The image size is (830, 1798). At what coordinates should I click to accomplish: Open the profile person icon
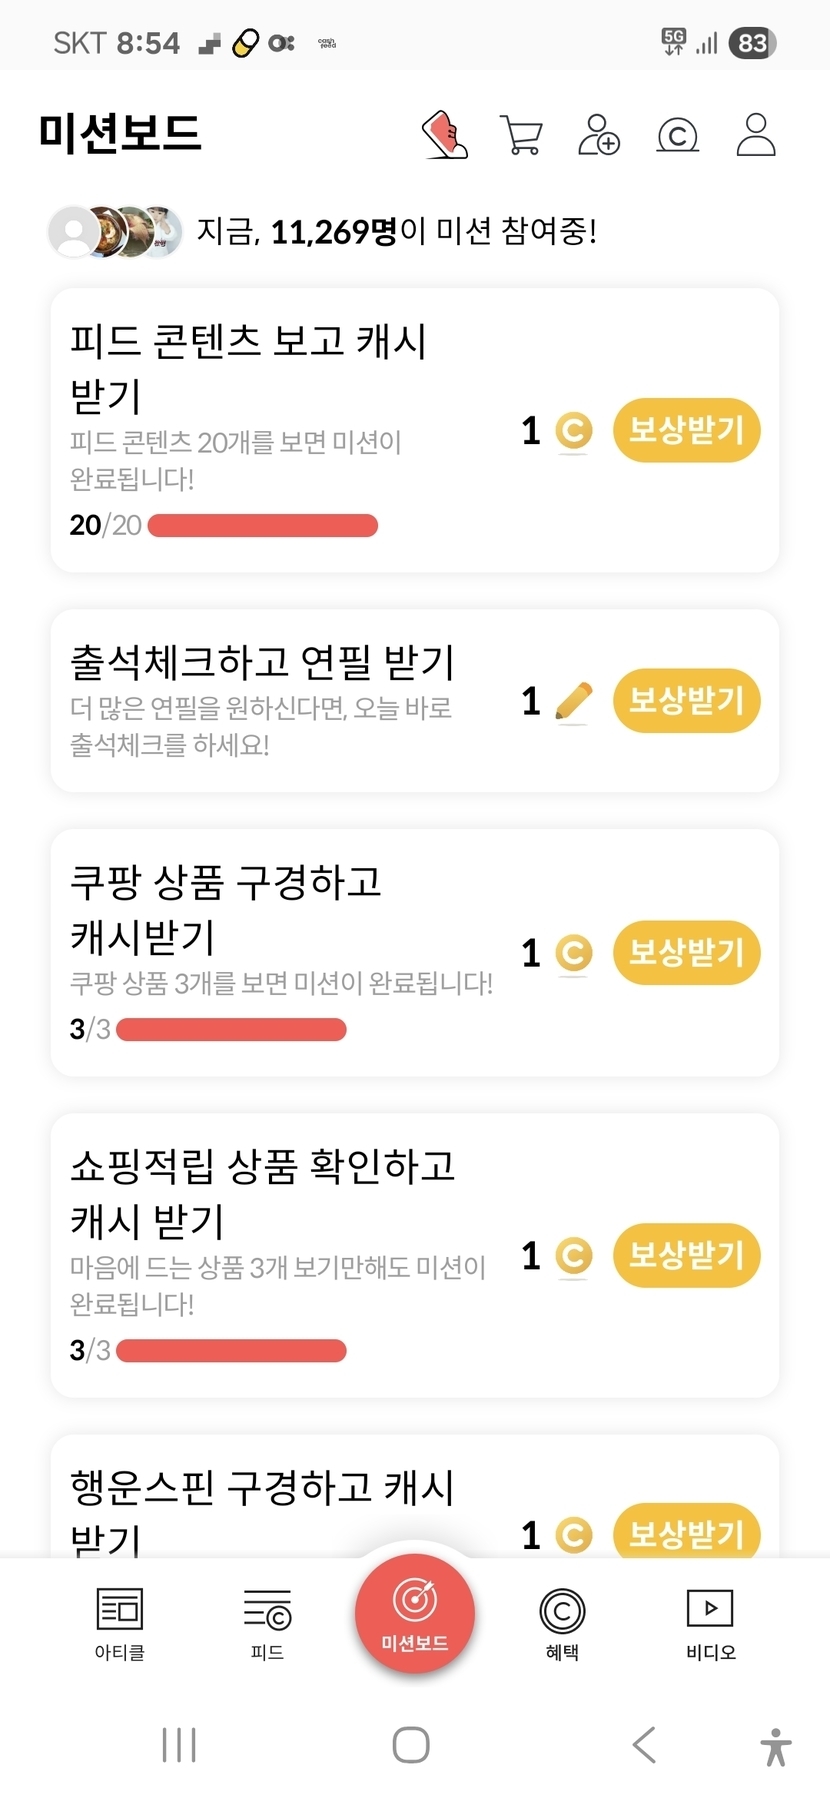(x=756, y=135)
